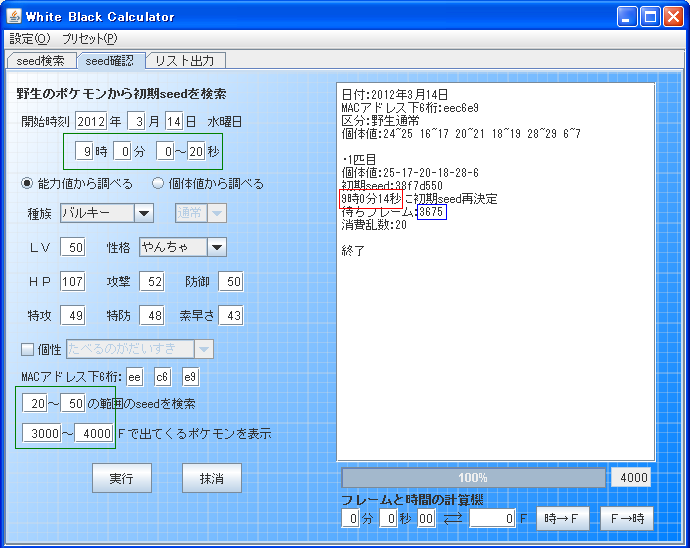Image resolution: width=690 pixels, height=548 pixels.
Task: Maximize the White Black Calculator window
Action: click(x=650, y=17)
